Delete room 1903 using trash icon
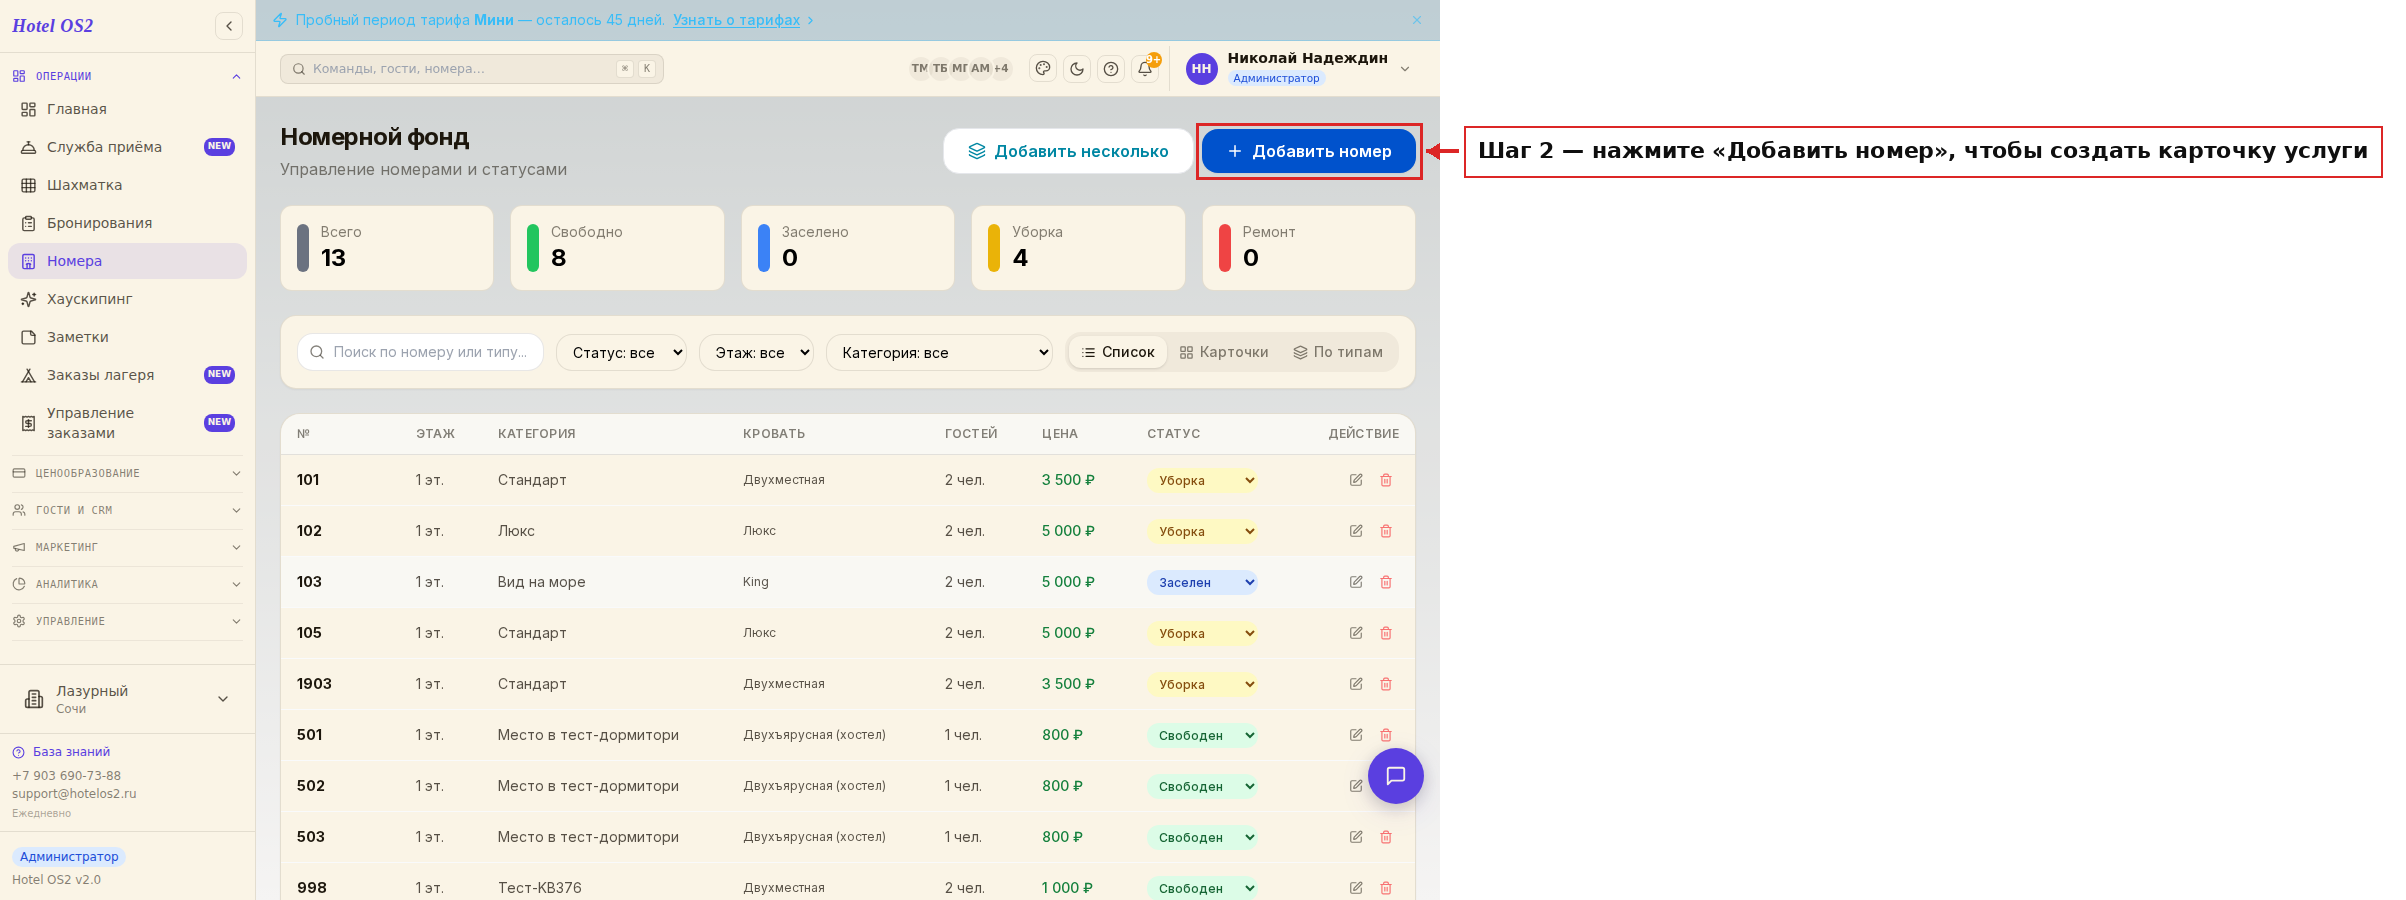Viewport: 2406px width, 900px height. click(x=1386, y=684)
